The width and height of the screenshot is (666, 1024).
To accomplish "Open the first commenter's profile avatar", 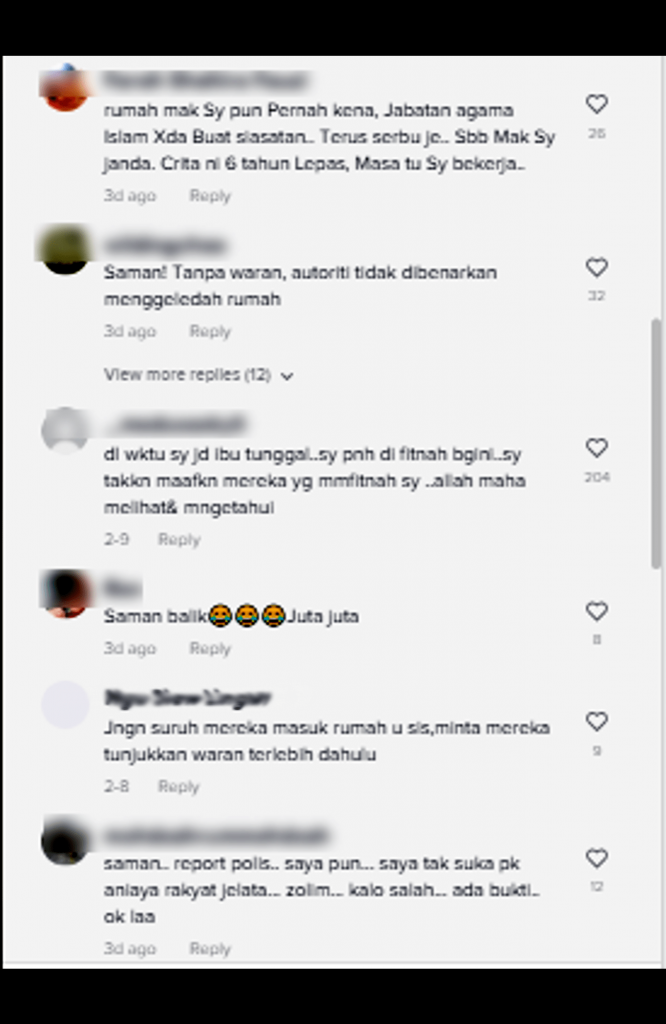I will (65, 88).
